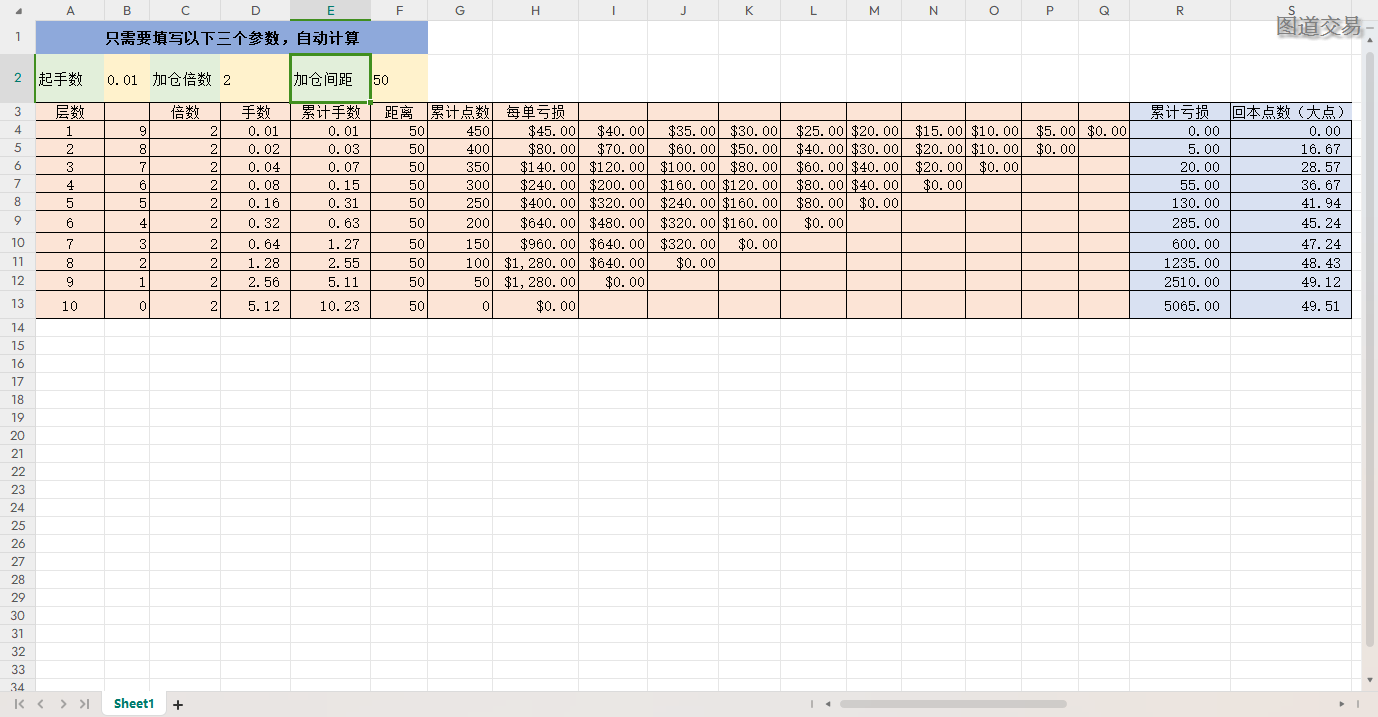Image resolution: width=1378 pixels, height=717 pixels.
Task: Add a new sheet with plus icon
Action: pos(178,705)
